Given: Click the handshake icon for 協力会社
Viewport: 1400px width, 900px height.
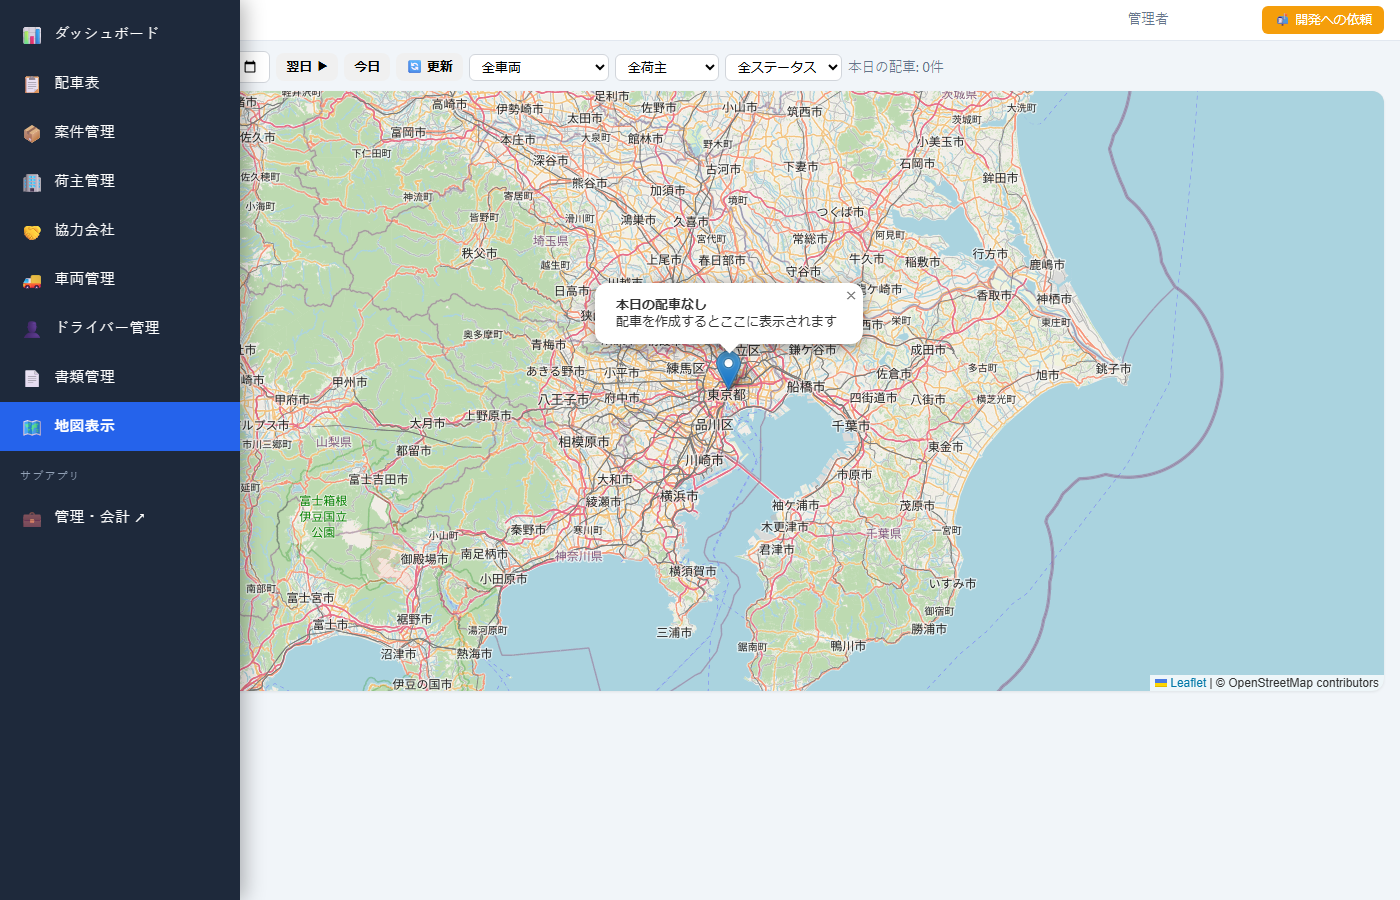Looking at the screenshot, I should tap(31, 230).
